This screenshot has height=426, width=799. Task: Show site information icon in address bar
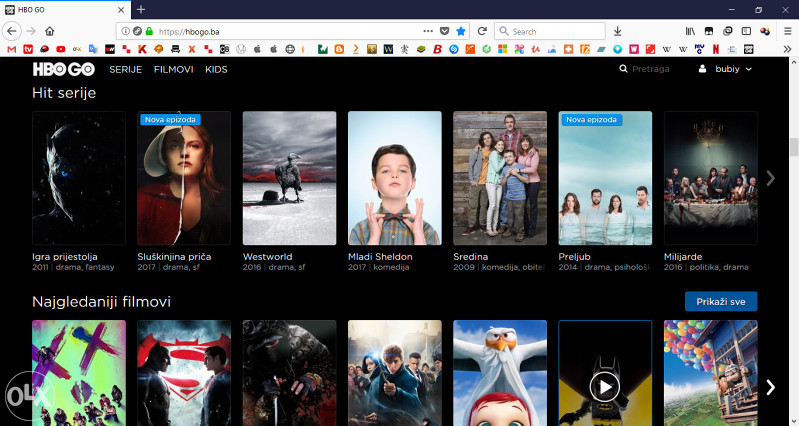[125, 31]
